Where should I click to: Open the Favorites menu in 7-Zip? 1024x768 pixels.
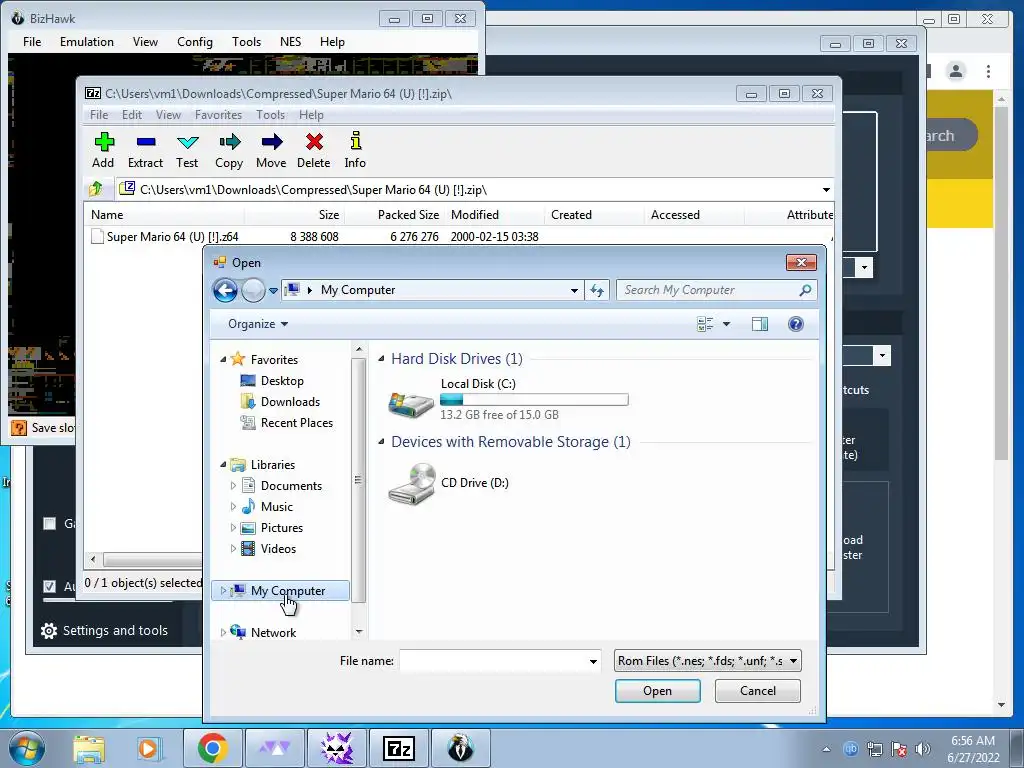click(218, 115)
